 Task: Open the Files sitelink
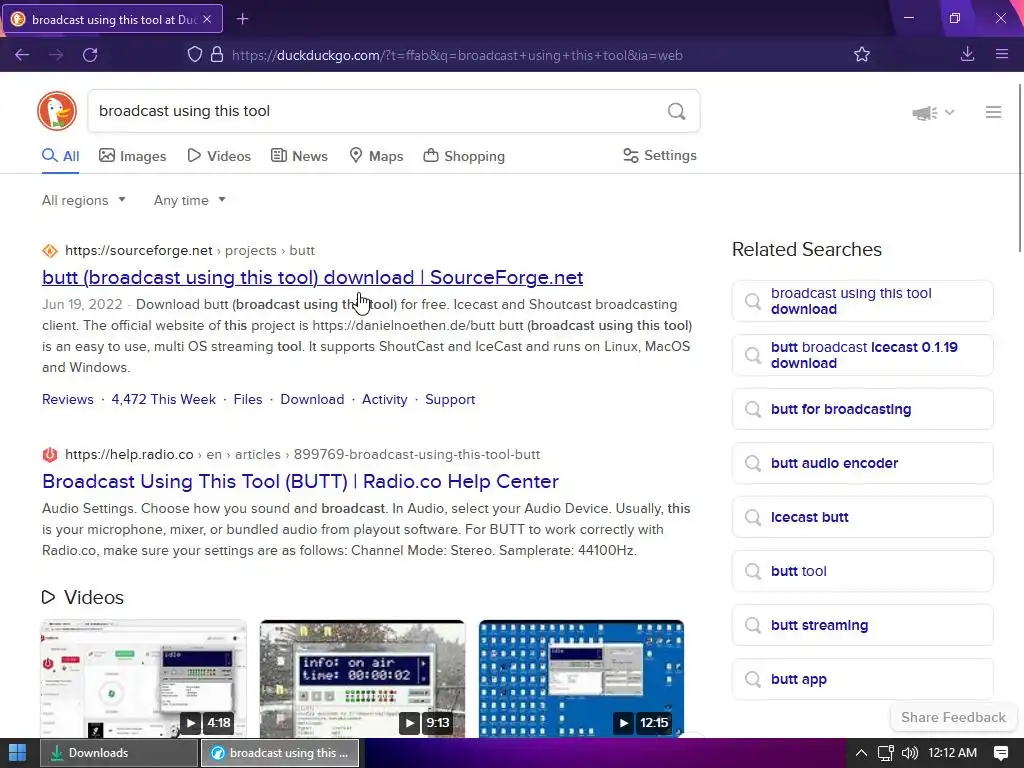pos(248,400)
